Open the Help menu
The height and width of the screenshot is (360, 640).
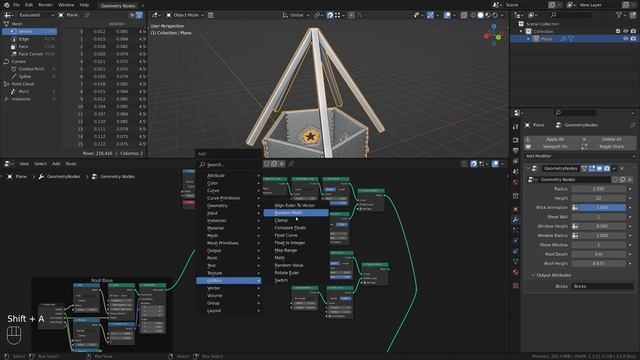84,5
